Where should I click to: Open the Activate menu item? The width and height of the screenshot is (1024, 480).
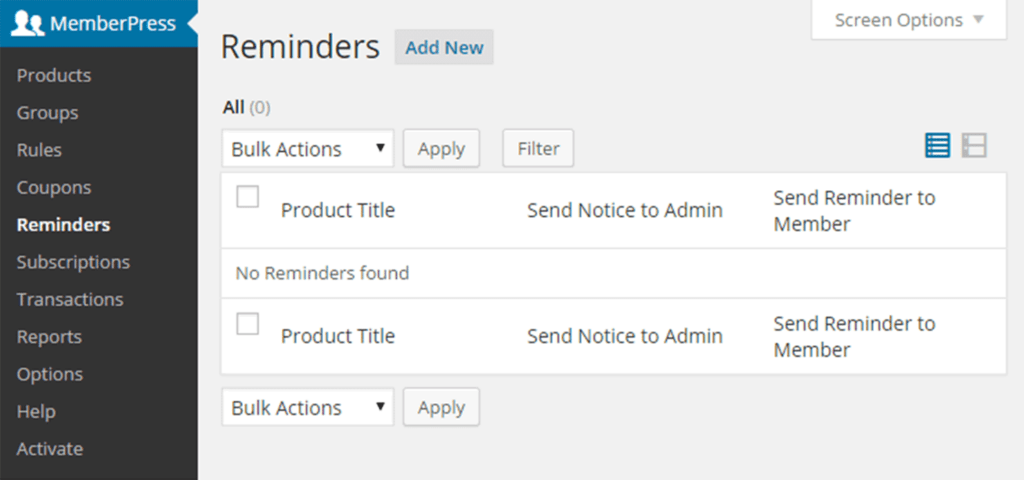50,449
